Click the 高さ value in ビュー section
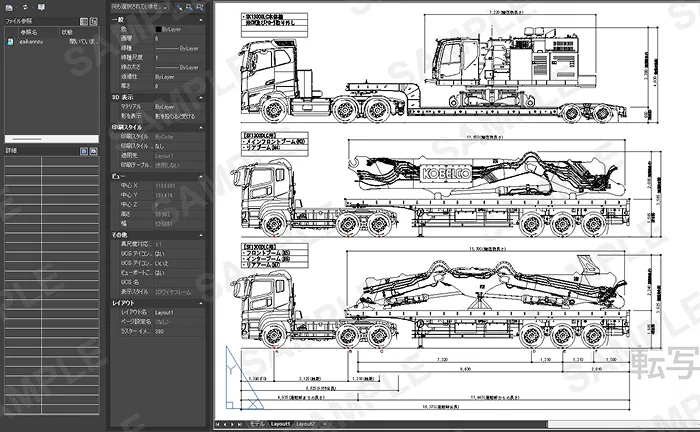 (179, 215)
